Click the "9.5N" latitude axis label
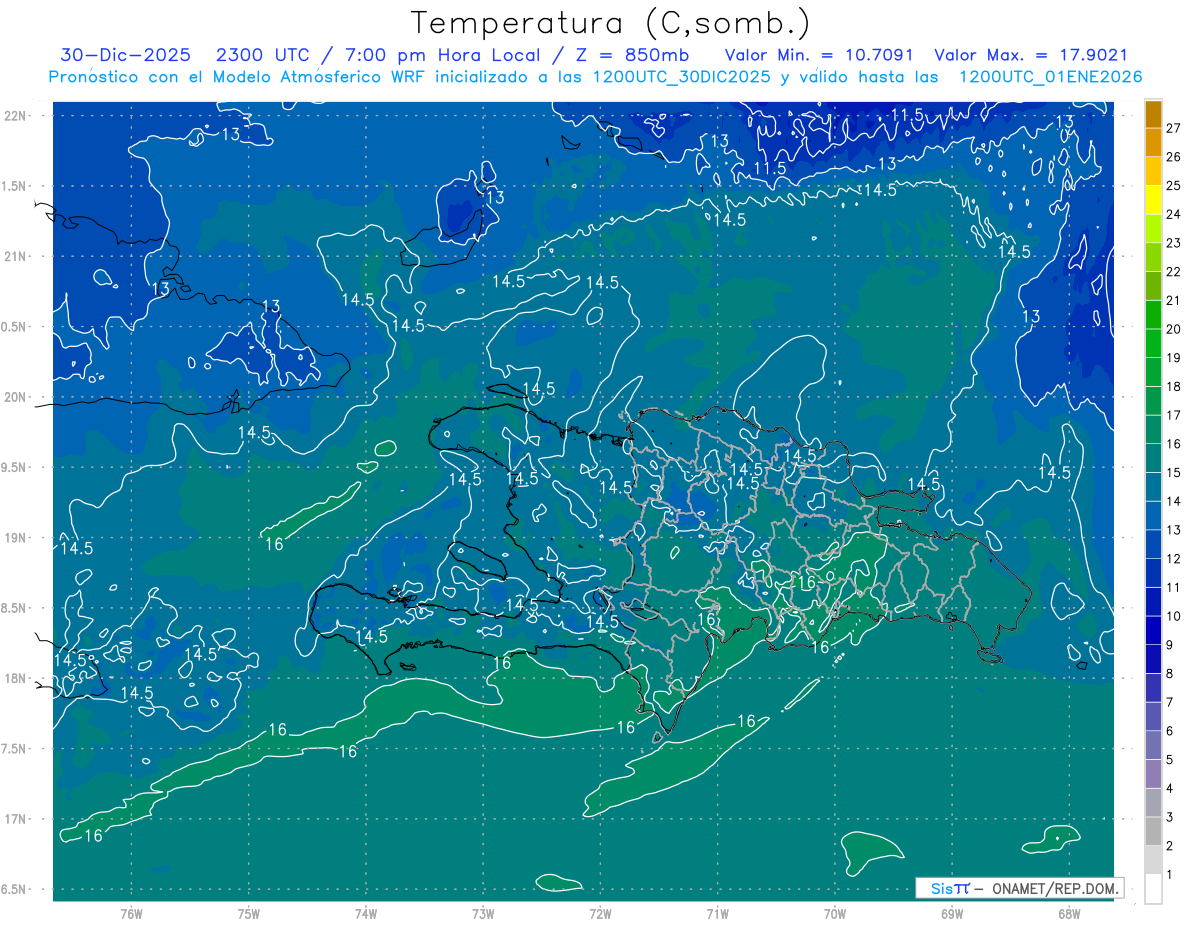The image size is (1200, 927). [15, 468]
